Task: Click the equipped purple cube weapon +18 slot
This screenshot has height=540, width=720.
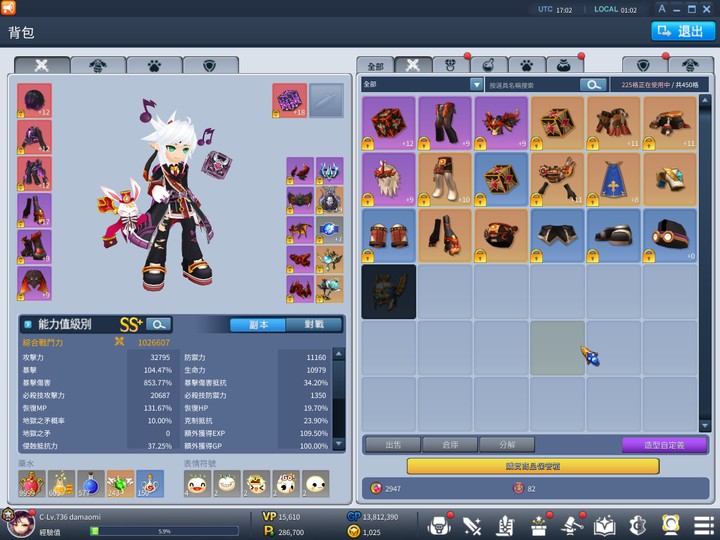Action: tap(289, 100)
